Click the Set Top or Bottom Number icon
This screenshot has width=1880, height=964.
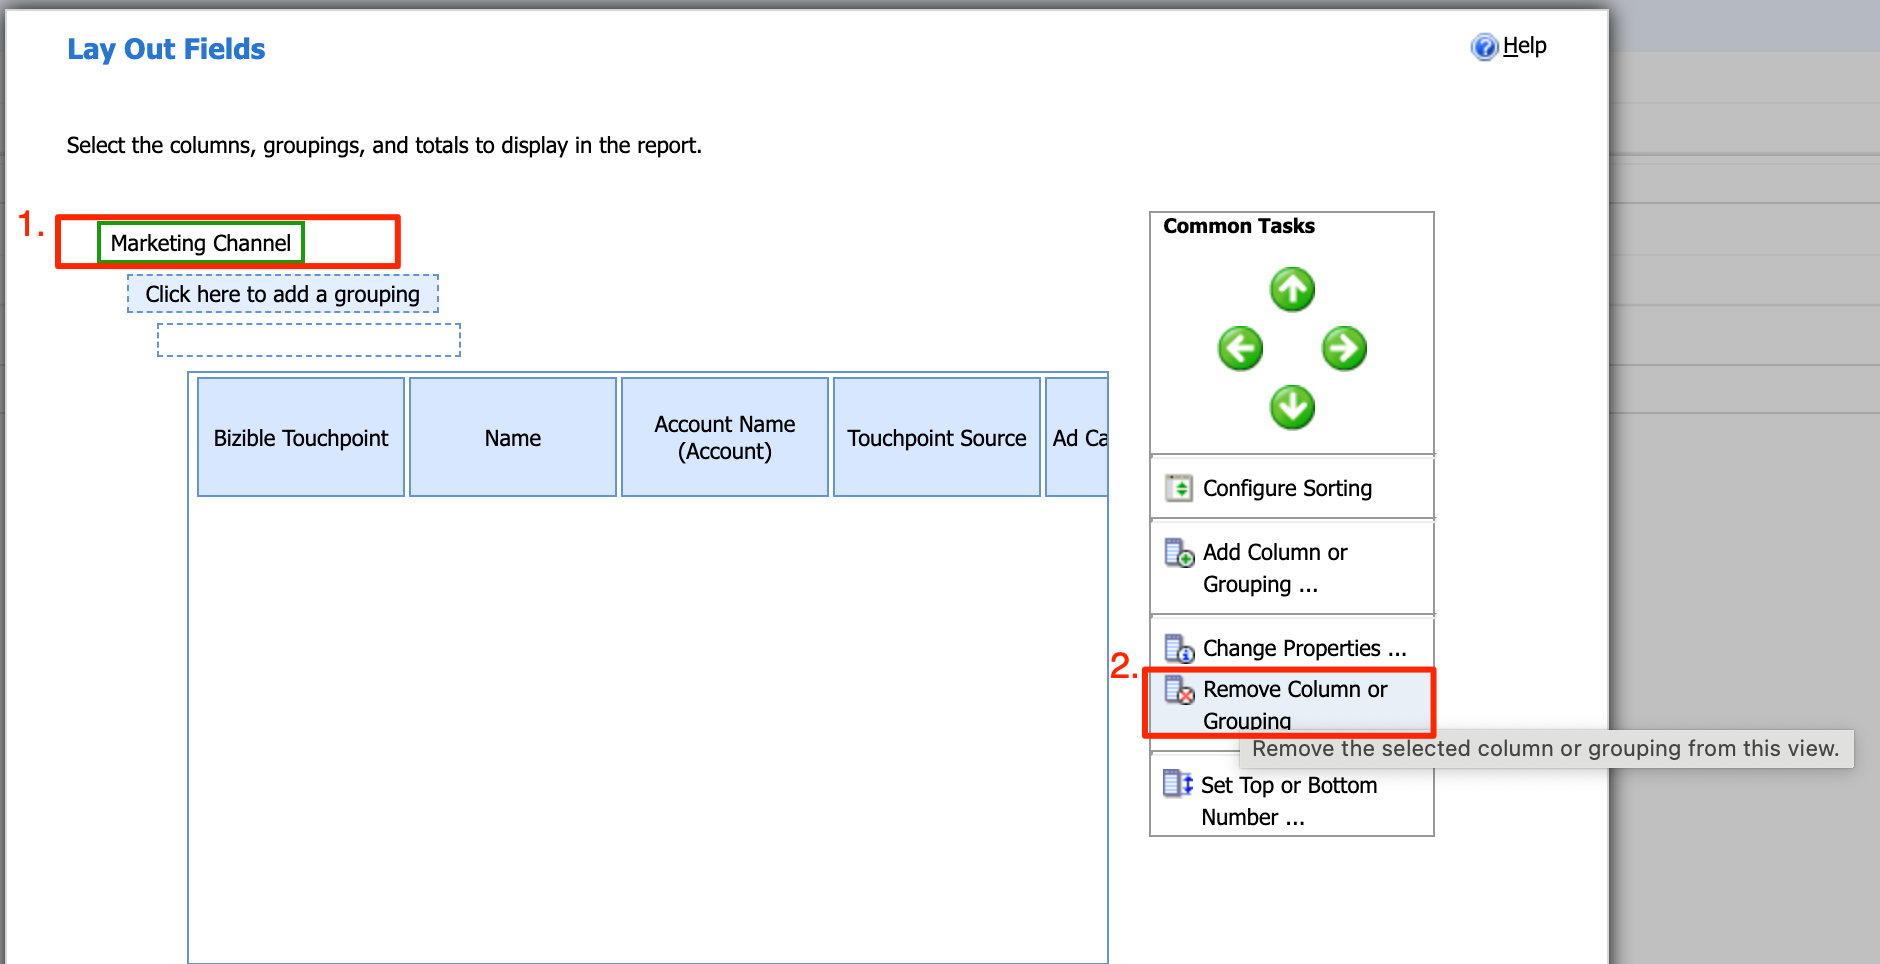pos(1178,784)
